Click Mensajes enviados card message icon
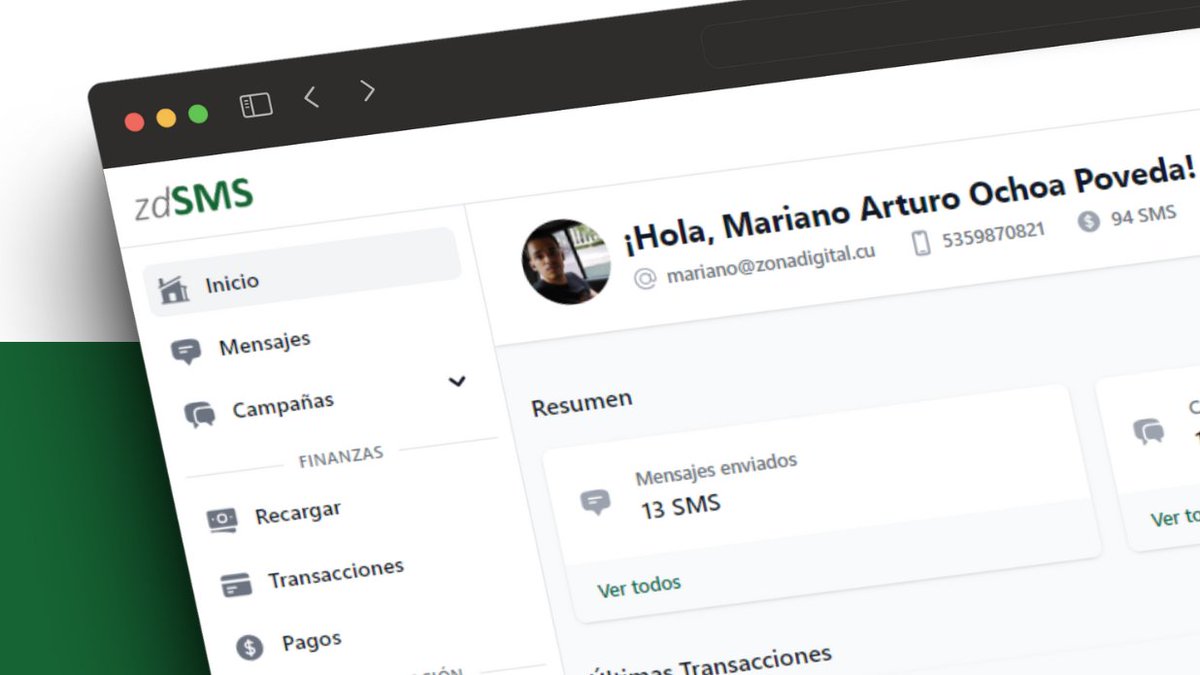 point(596,501)
